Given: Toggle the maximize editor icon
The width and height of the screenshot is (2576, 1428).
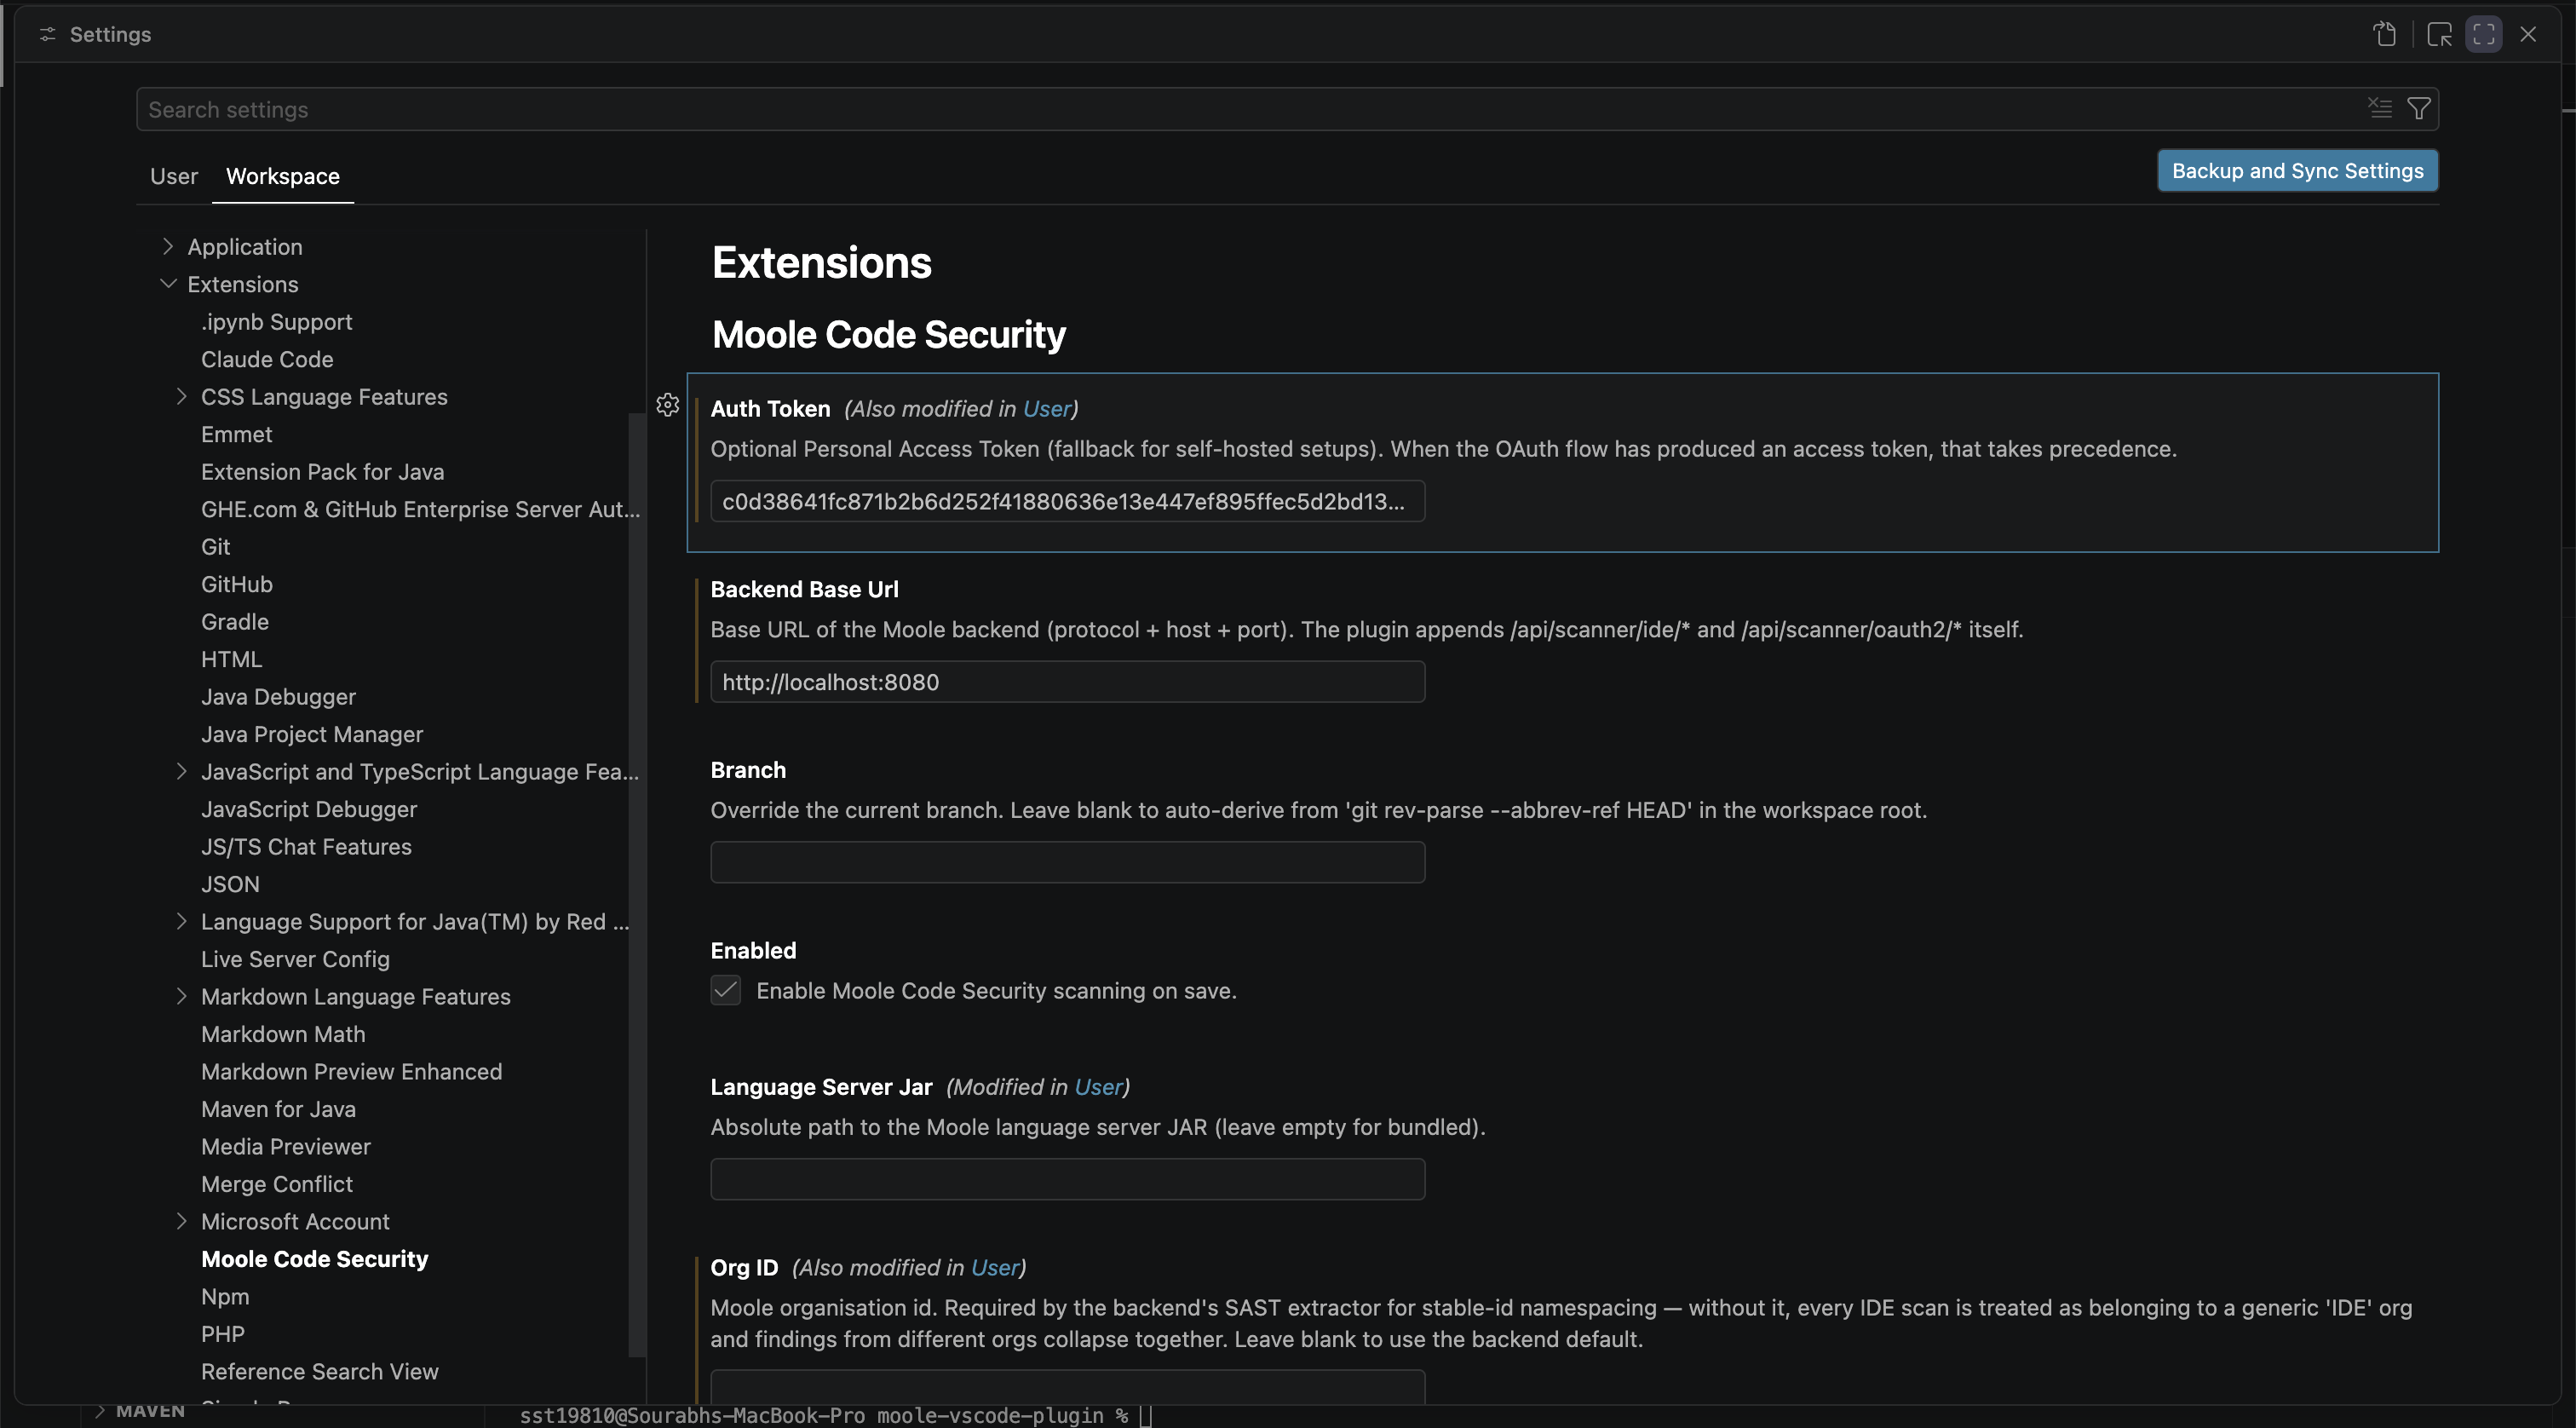Looking at the screenshot, I should (x=2484, y=34).
